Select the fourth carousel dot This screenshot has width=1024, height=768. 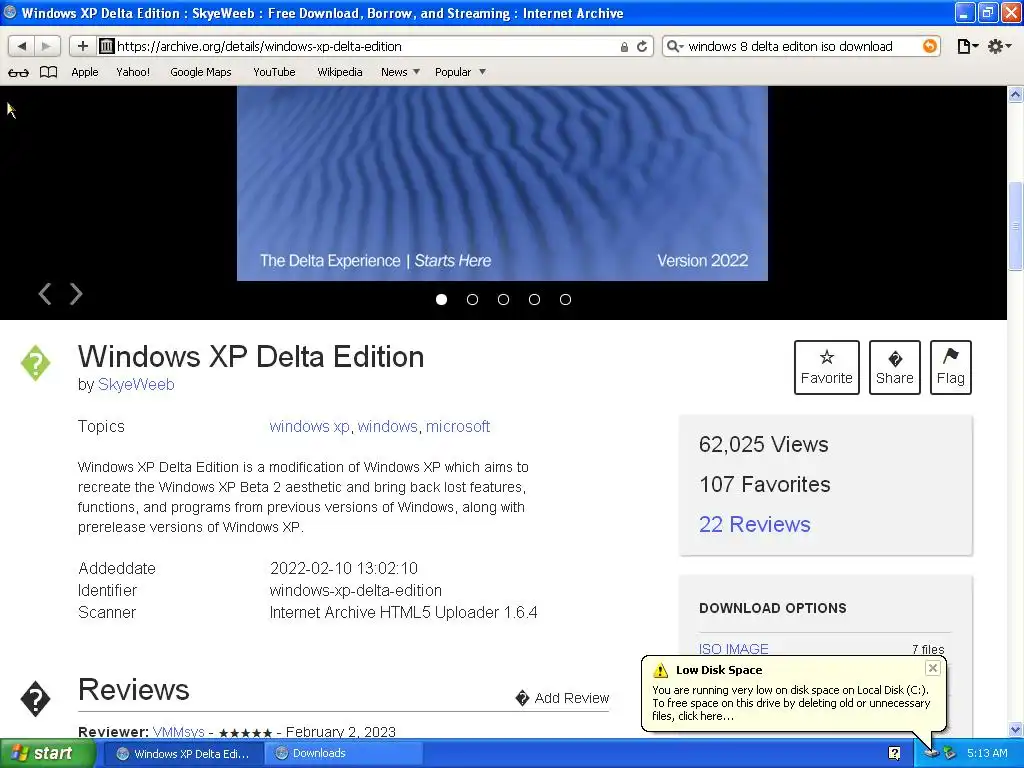click(534, 299)
